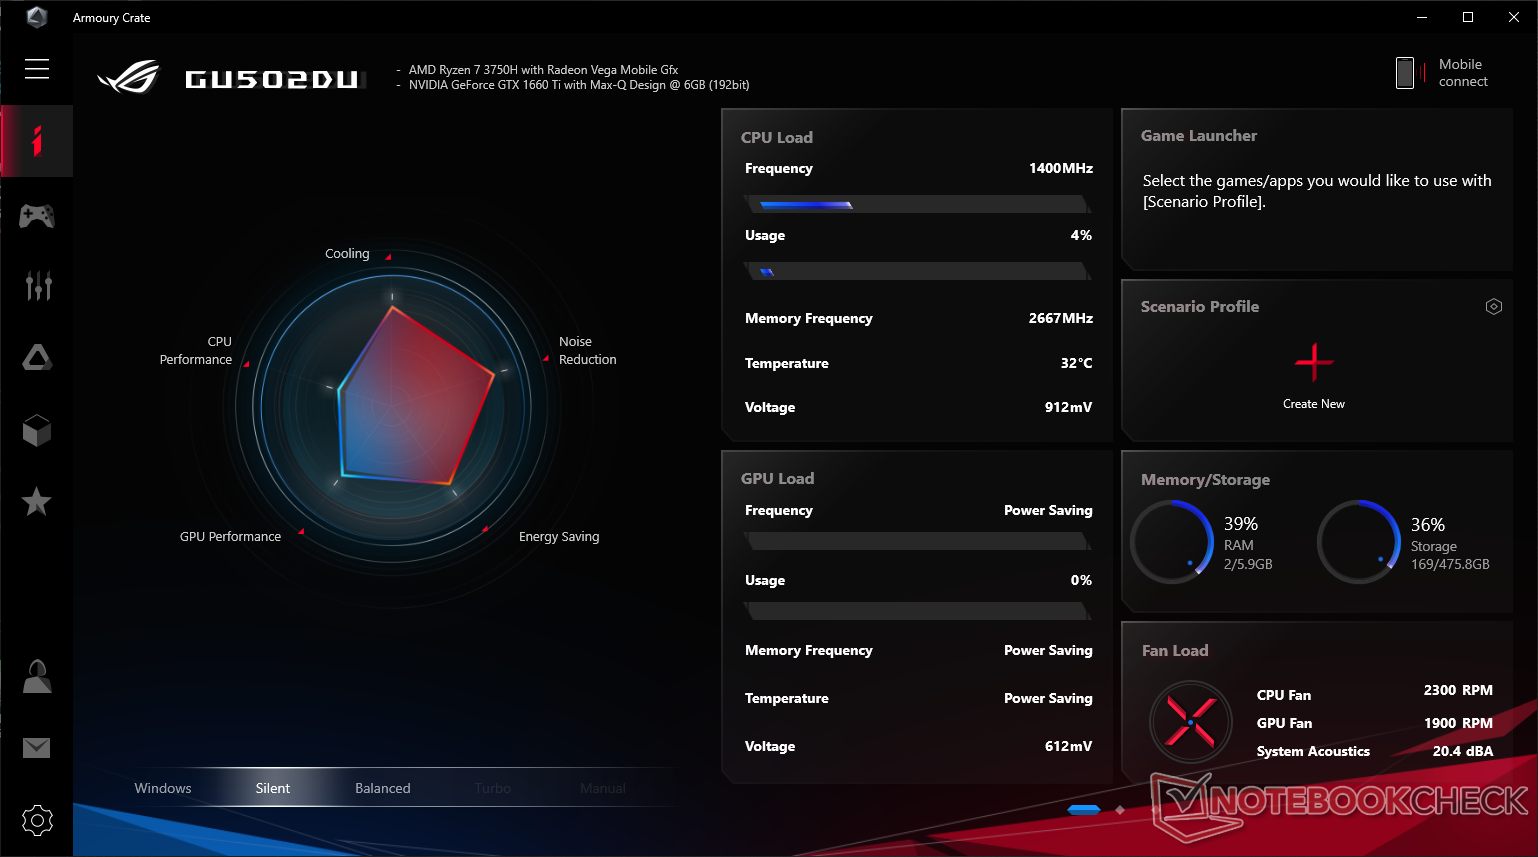
Task: Go to the second page indicator dot
Action: (x=1120, y=810)
